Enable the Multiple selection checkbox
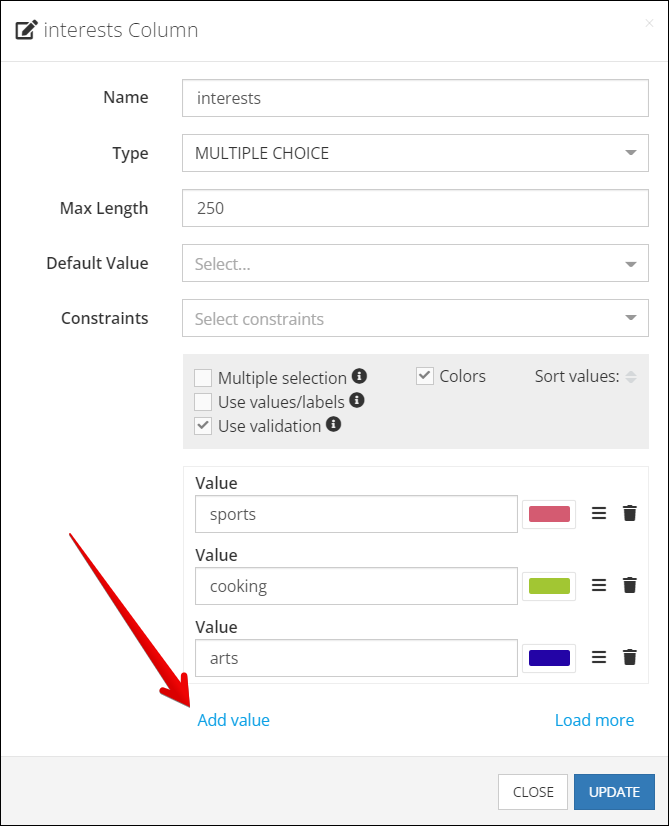Screen dimensions: 669x826 pos(203,378)
